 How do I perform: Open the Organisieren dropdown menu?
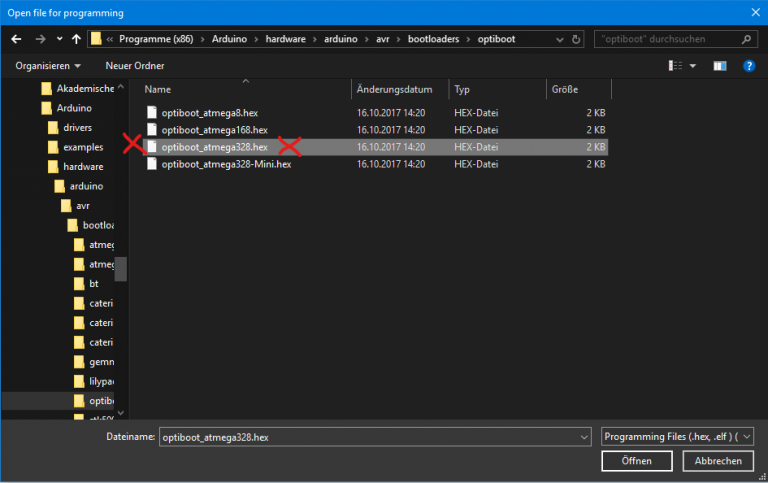pos(49,65)
